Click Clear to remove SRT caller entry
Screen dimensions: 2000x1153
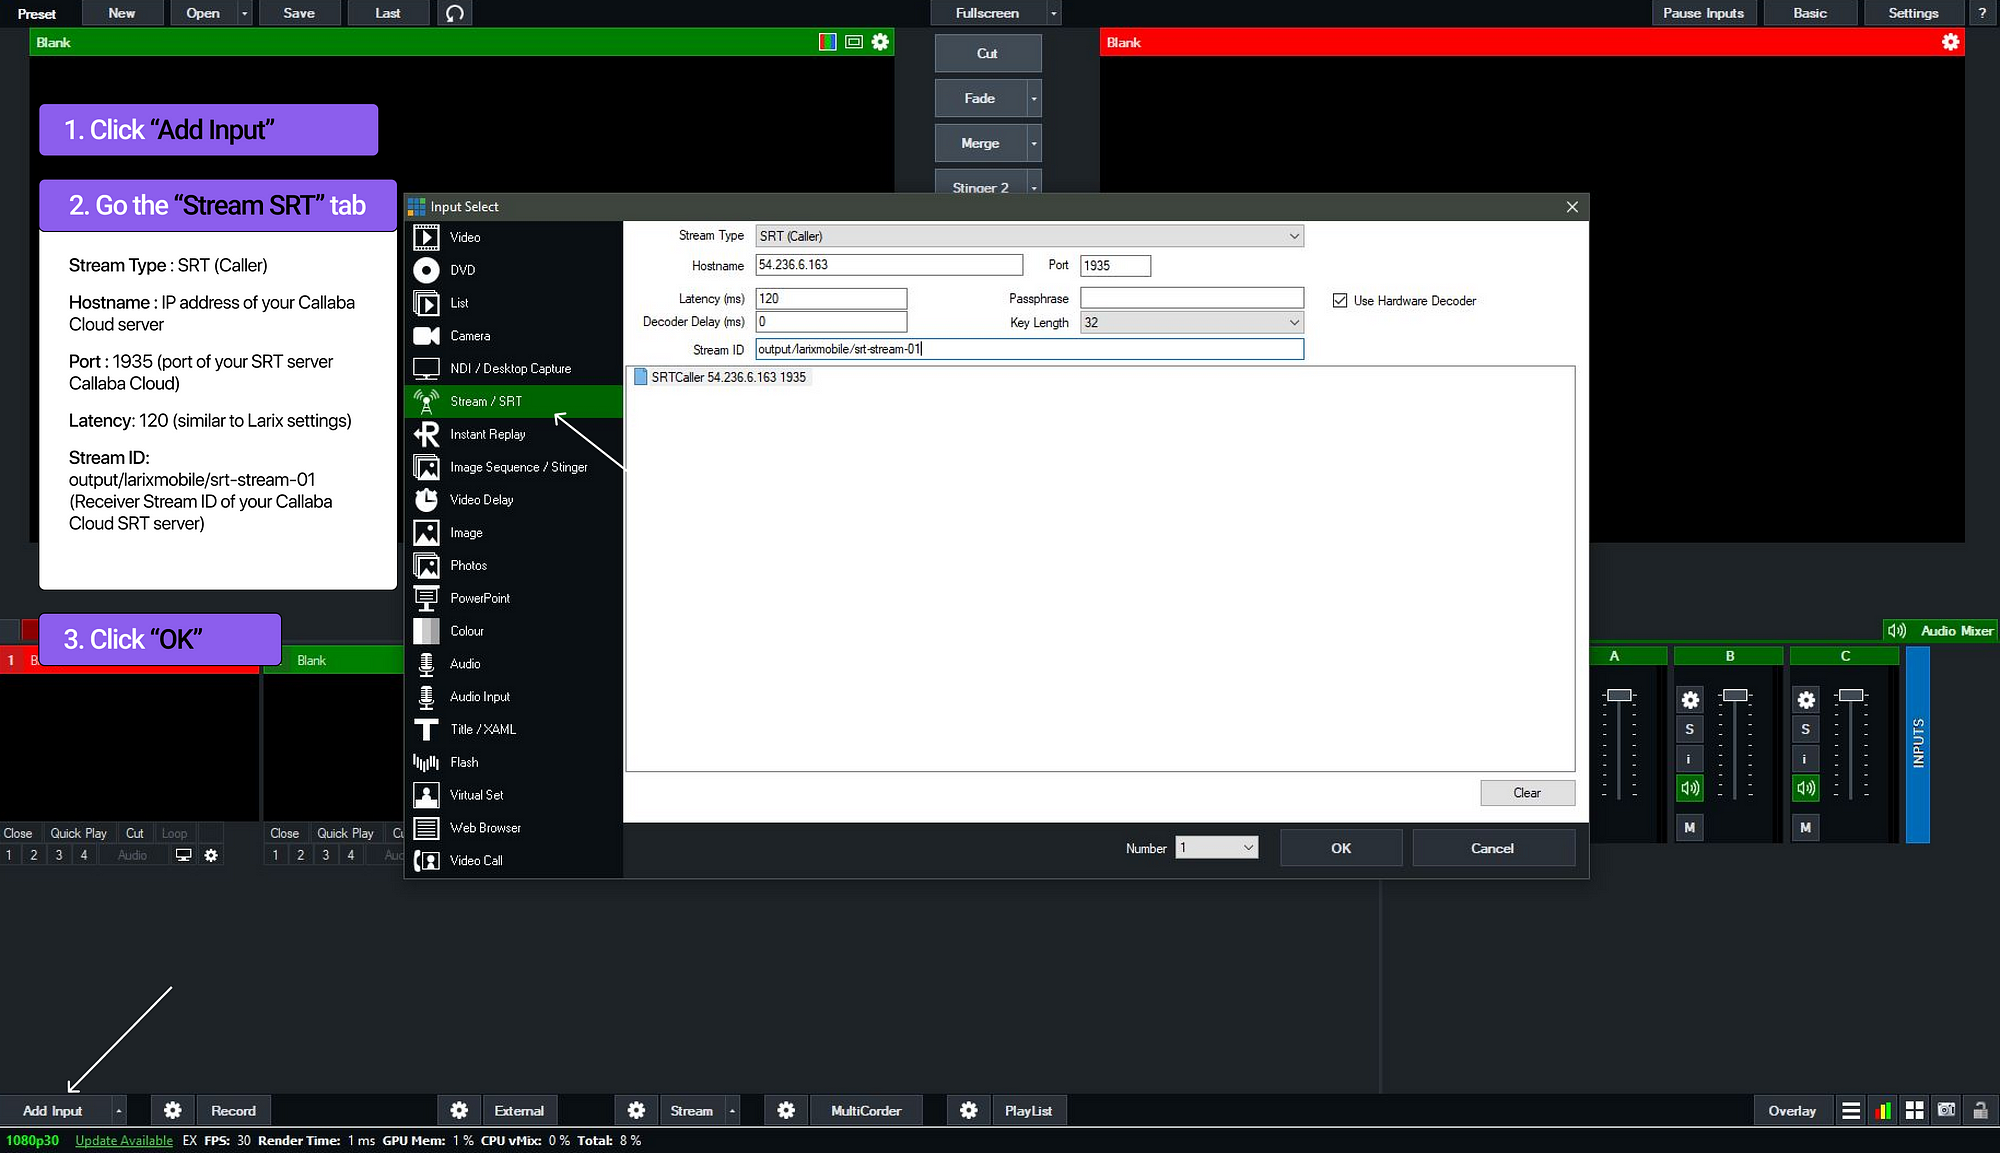click(x=1526, y=792)
